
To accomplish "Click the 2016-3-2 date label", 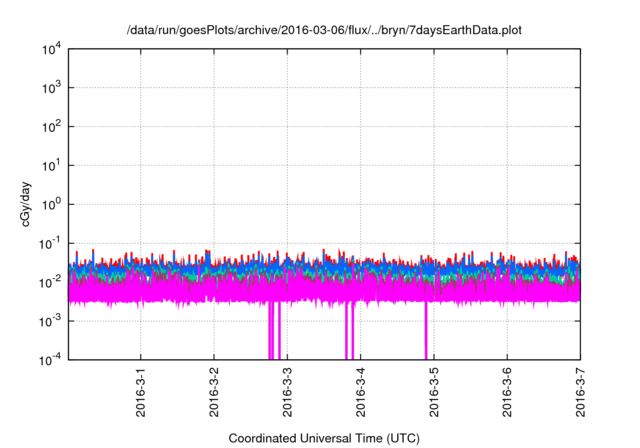I will point(214,392).
